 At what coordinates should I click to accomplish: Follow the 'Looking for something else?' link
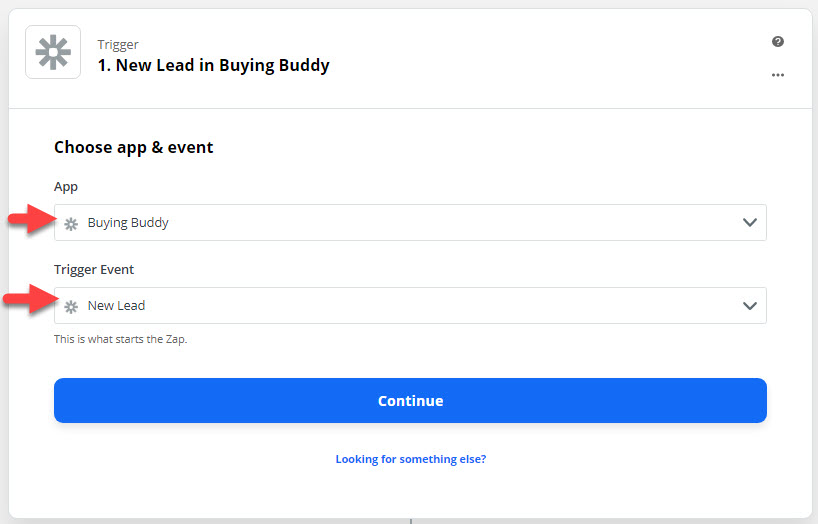411,459
